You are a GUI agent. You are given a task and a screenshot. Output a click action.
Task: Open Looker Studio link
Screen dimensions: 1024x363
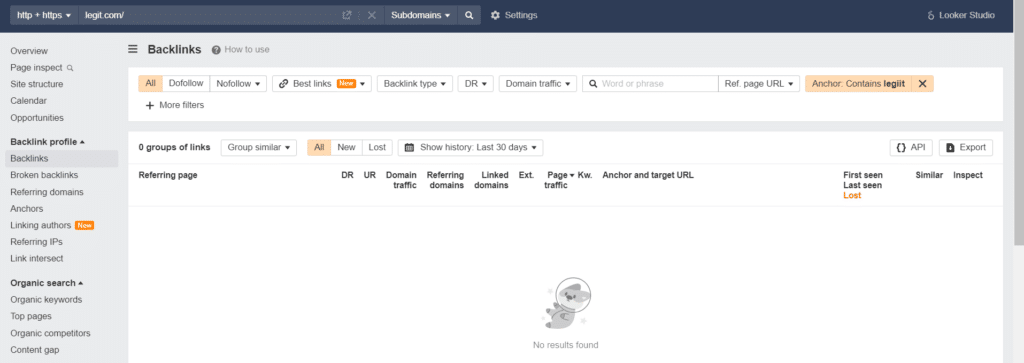961,15
